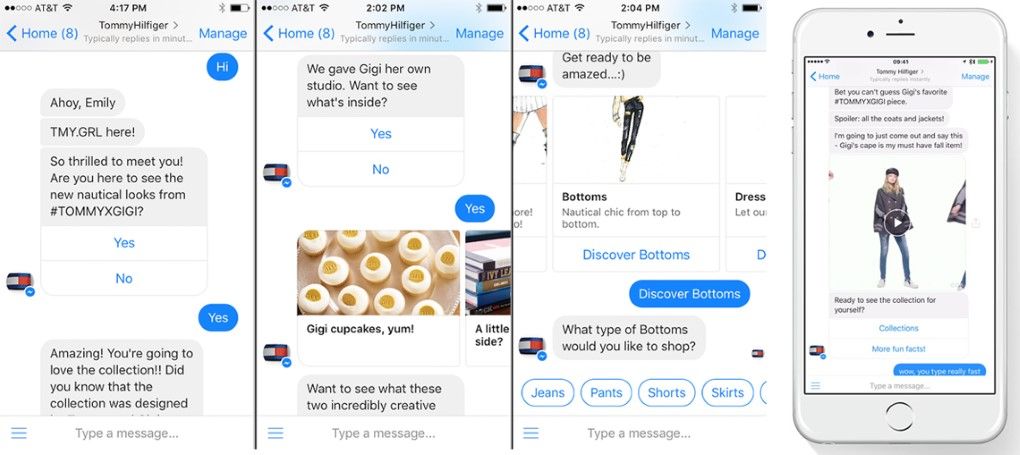Image resolution: width=1020 pixels, height=455 pixels.
Task: Choose the Shorts quick reply
Action: click(x=667, y=393)
